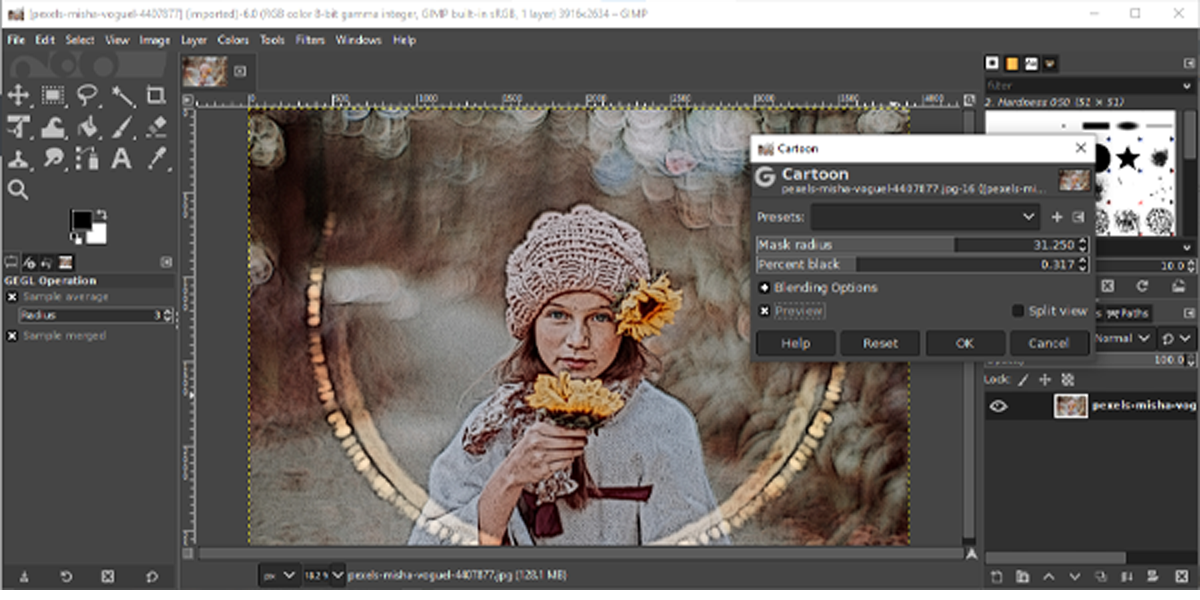Open the Patterns tab icon
This screenshot has width=1200, height=600.
click(1012, 63)
